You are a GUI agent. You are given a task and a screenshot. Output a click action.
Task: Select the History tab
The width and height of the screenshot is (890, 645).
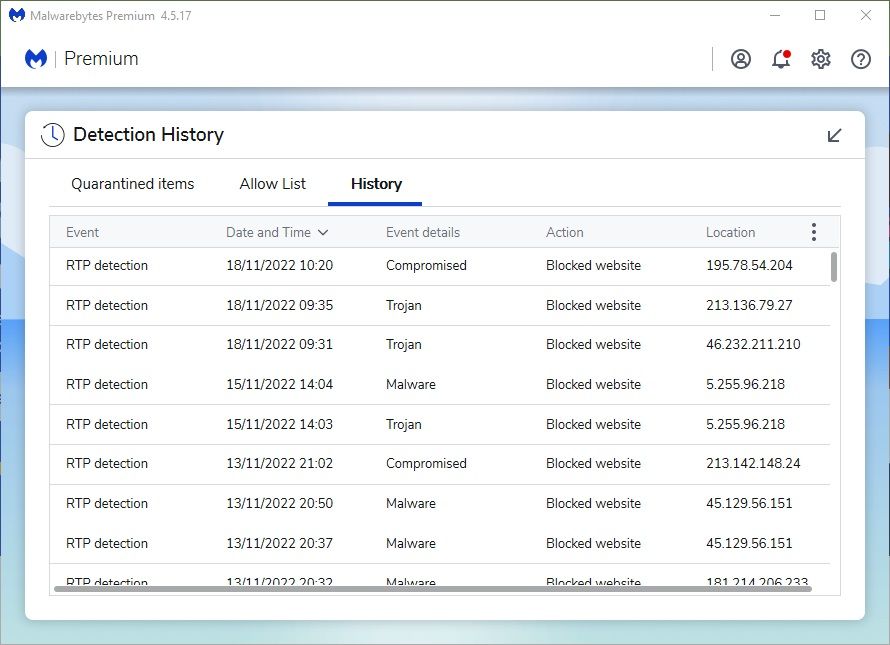[376, 184]
